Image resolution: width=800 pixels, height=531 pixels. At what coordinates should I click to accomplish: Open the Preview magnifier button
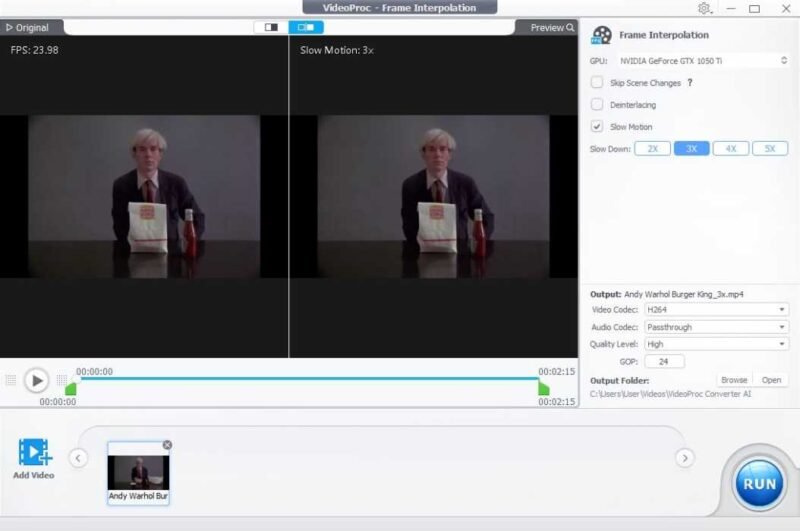coord(552,28)
